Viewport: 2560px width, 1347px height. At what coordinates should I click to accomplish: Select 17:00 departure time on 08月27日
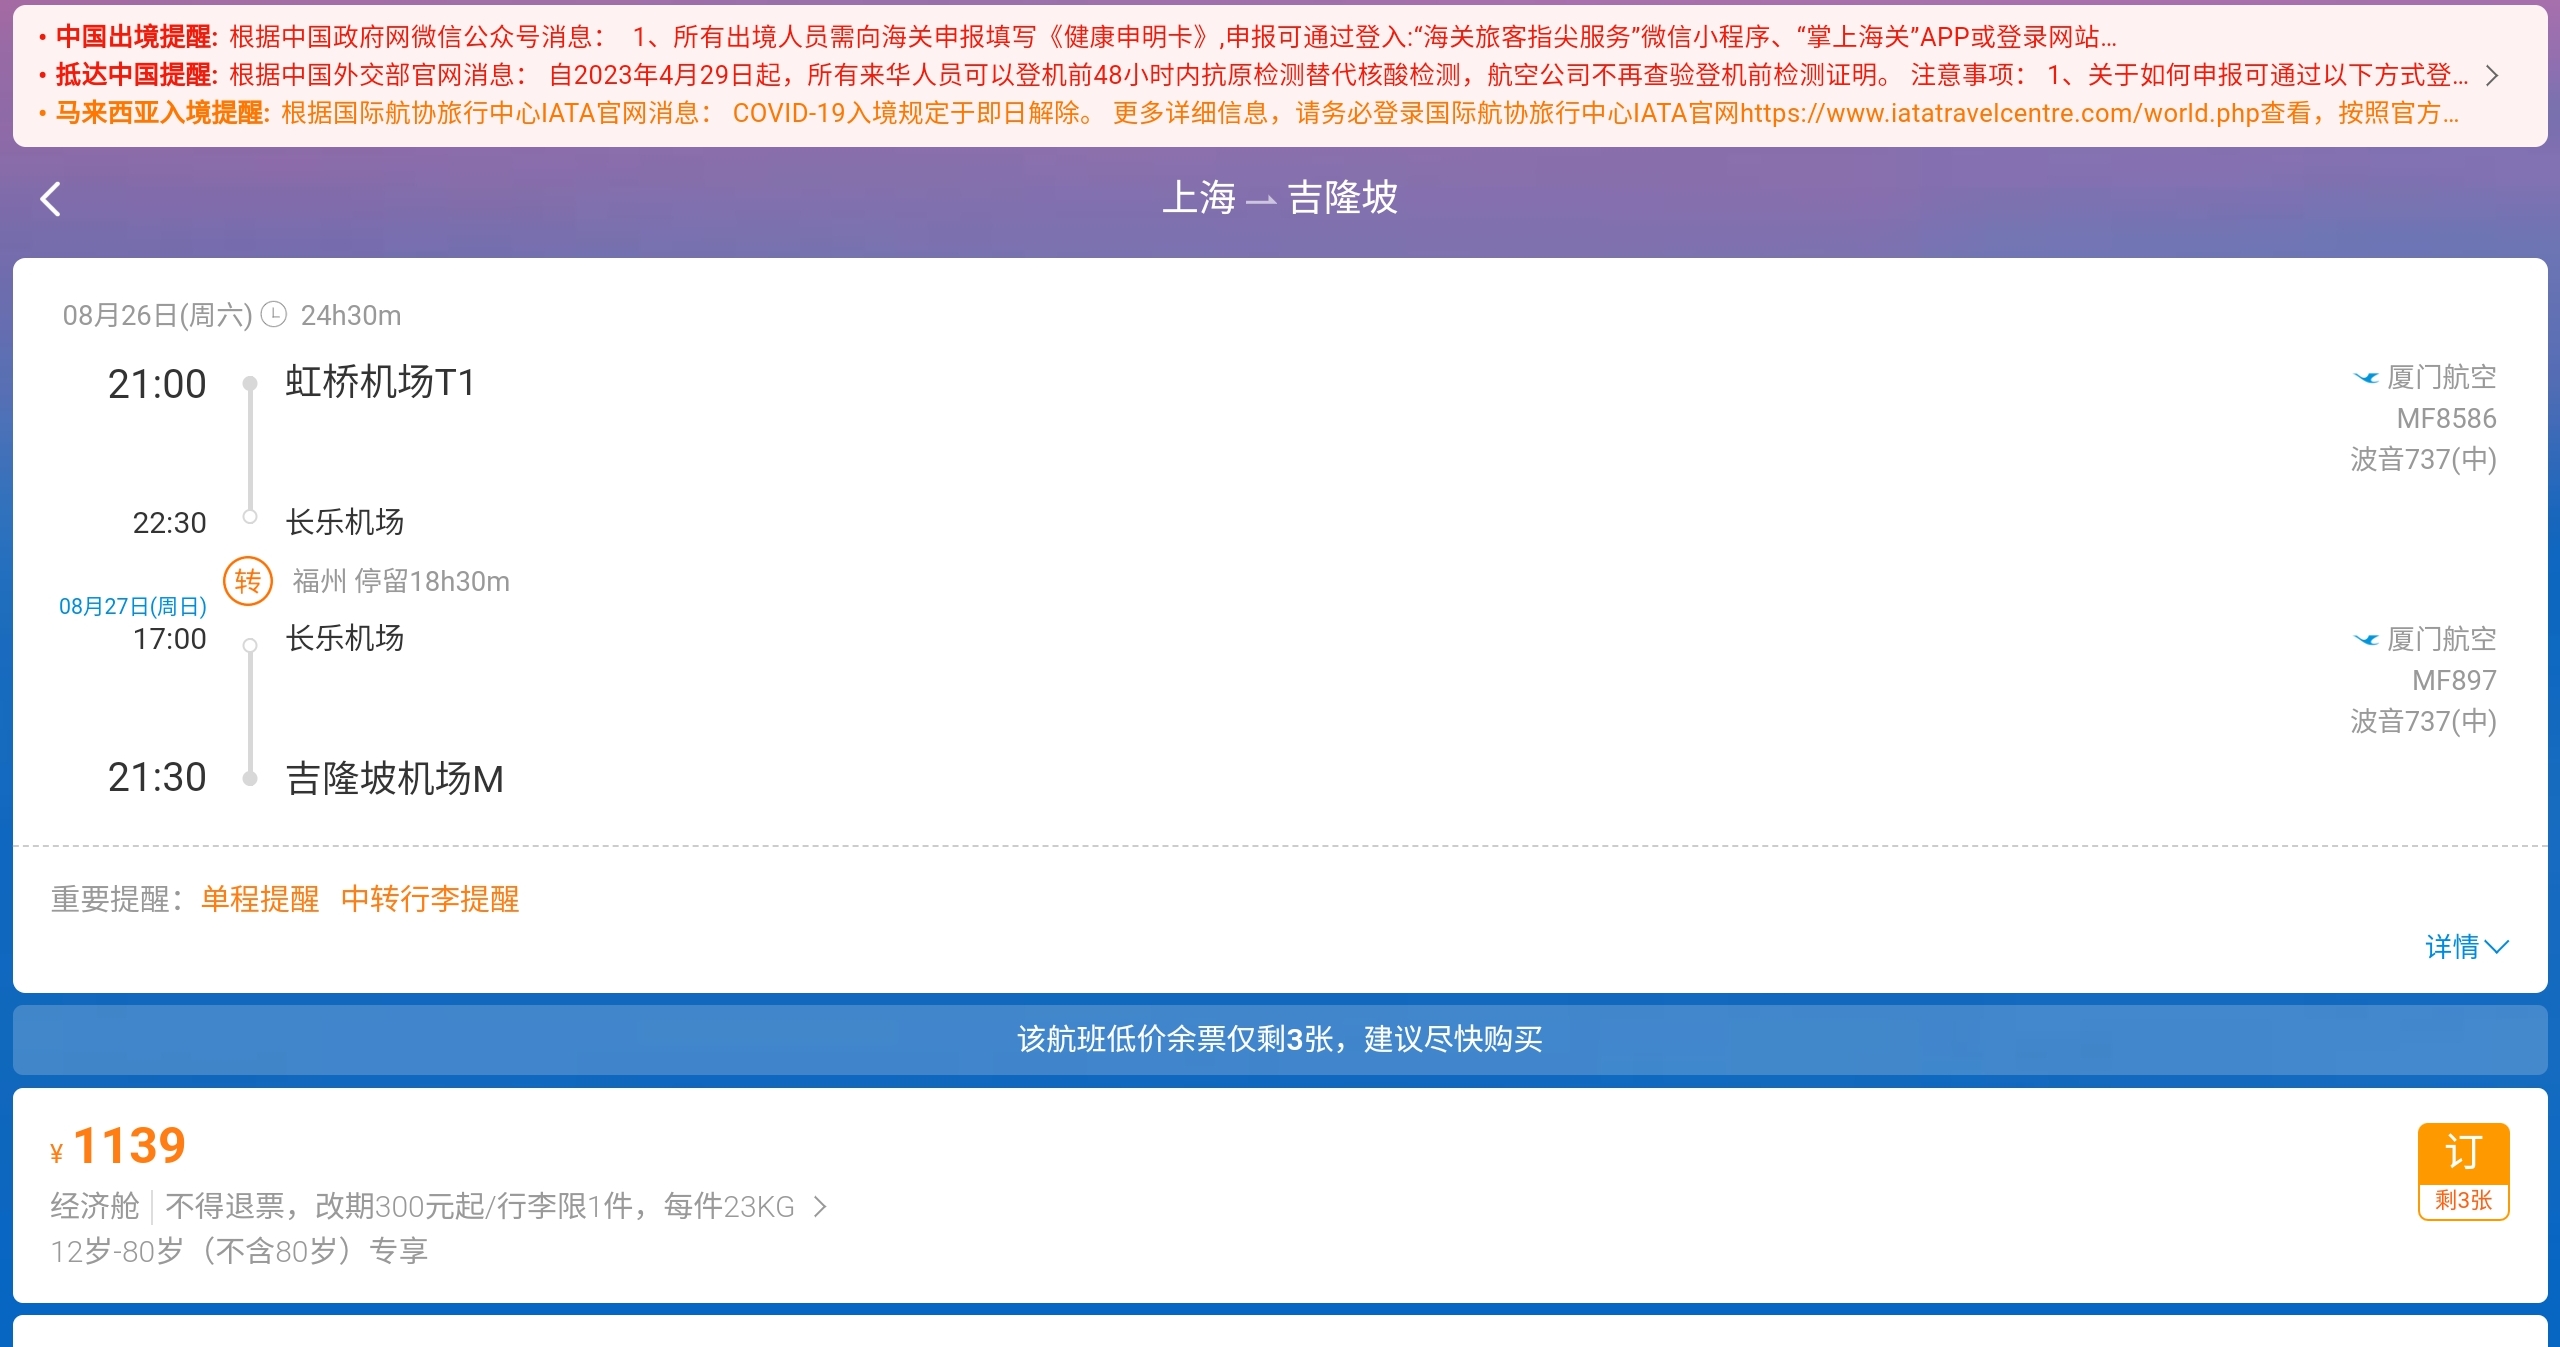tap(169, 638)
